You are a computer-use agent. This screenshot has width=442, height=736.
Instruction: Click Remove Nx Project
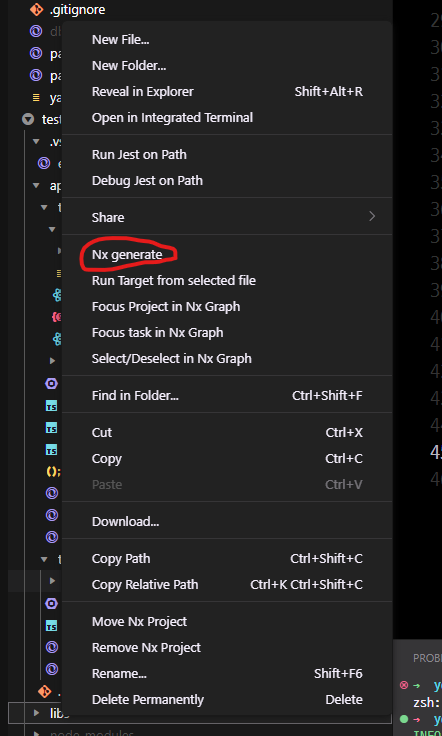146,647
